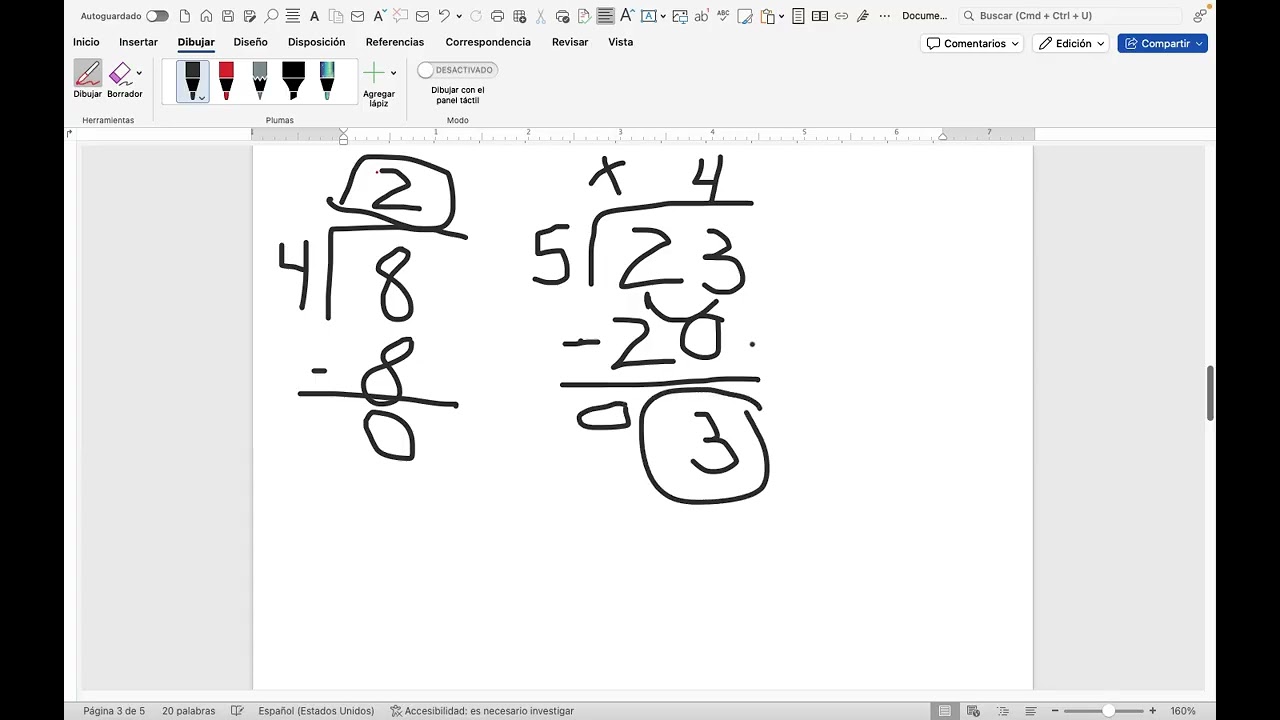Switch to web layout view icon
Screen dimensions: 1280x720
(x=973, y=711)
